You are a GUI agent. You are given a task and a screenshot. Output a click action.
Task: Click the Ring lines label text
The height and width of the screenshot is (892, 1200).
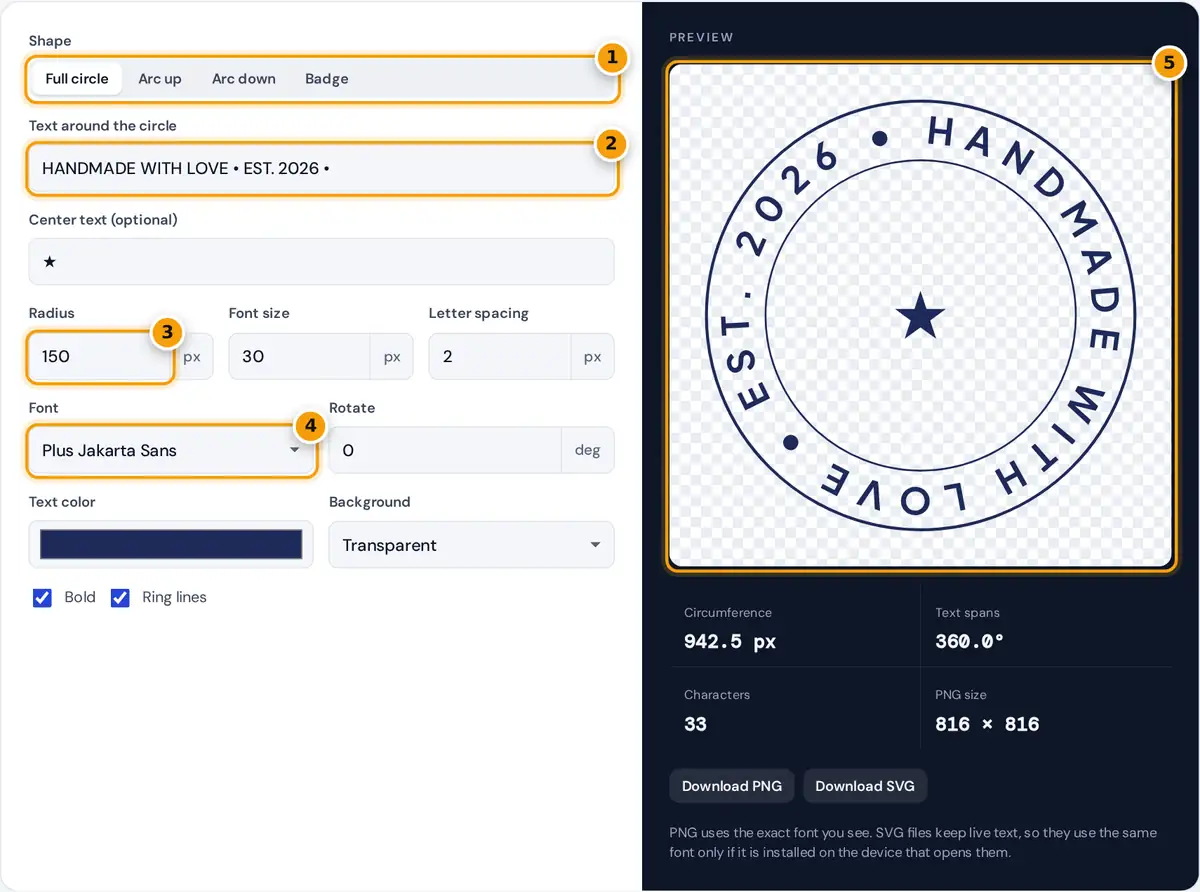pyautogui.click(x=174, y=597)
